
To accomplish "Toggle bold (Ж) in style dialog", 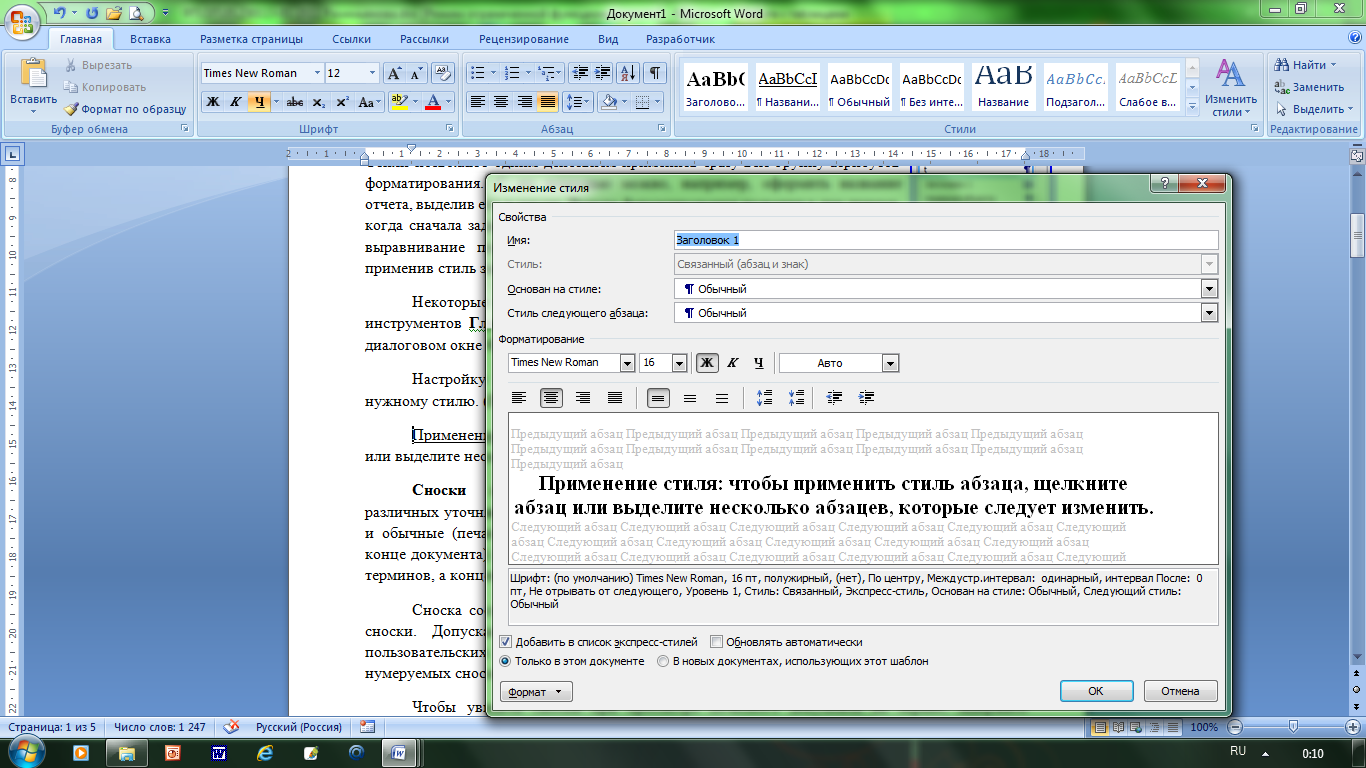I will click(707, 363).
